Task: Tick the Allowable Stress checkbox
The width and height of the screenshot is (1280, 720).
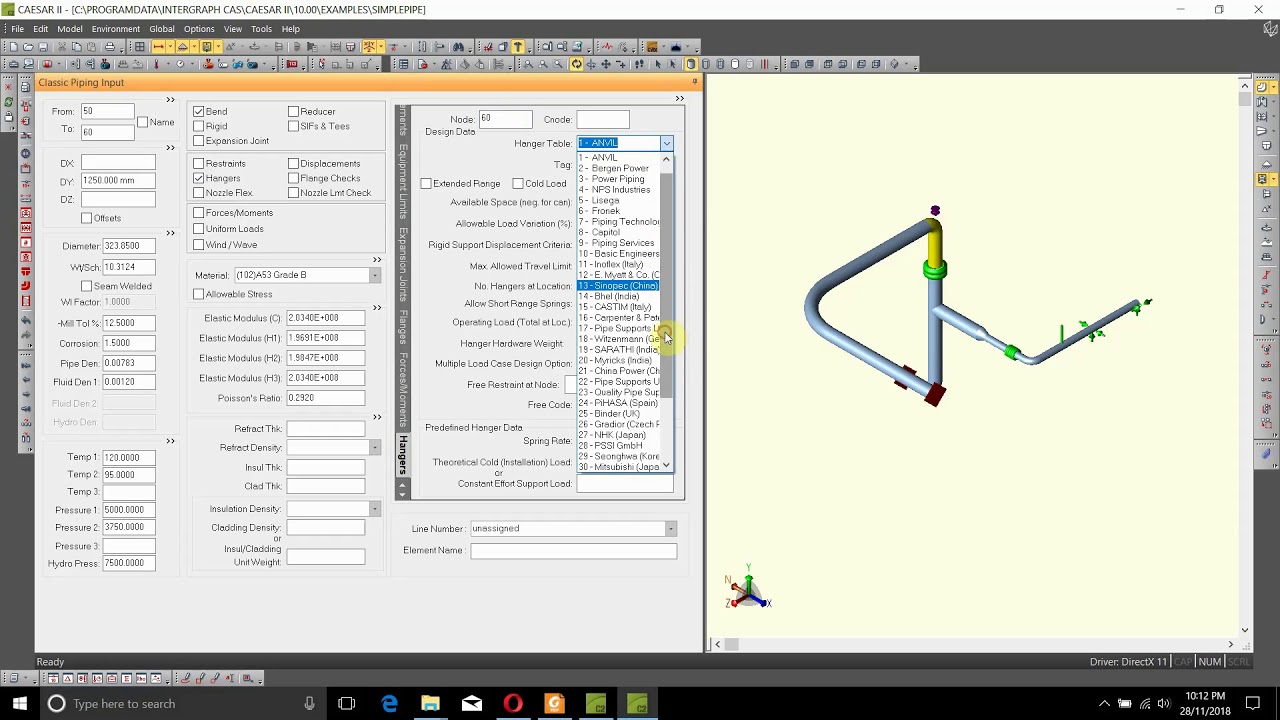Action: (x=199, y=294)
